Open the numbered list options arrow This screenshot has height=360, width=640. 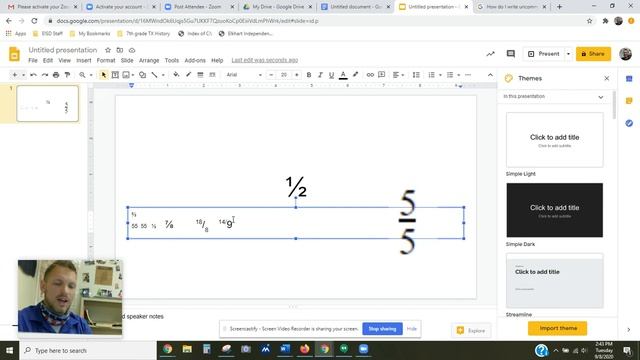[x=440, y=75]
